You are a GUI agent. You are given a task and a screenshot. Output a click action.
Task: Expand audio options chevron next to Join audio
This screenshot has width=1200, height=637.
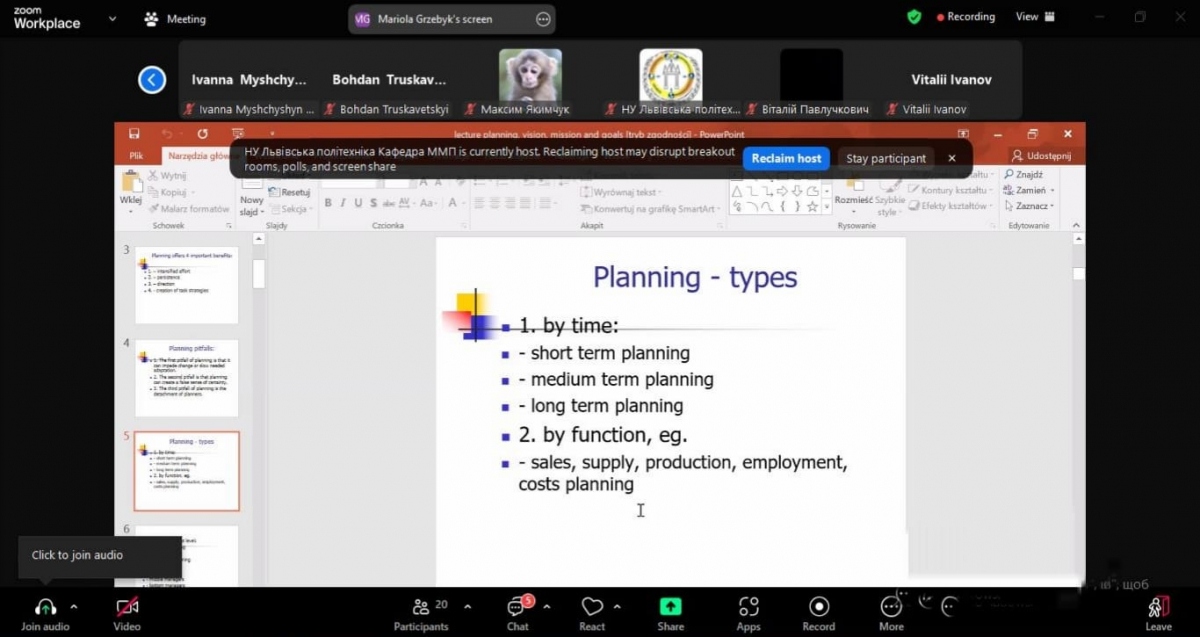coord(74,607)
